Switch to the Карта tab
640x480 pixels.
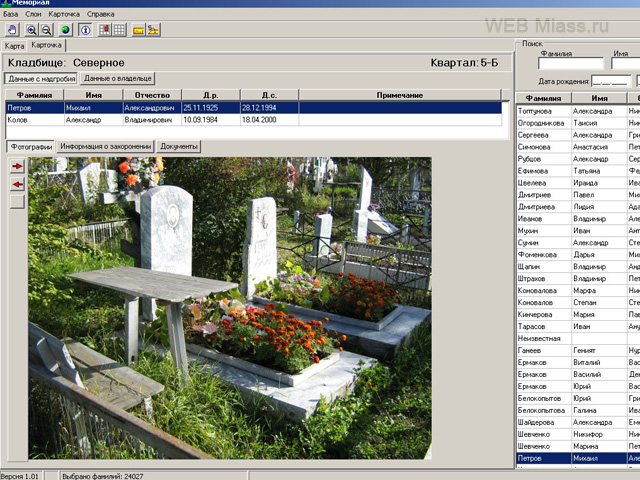pos(14,46)
